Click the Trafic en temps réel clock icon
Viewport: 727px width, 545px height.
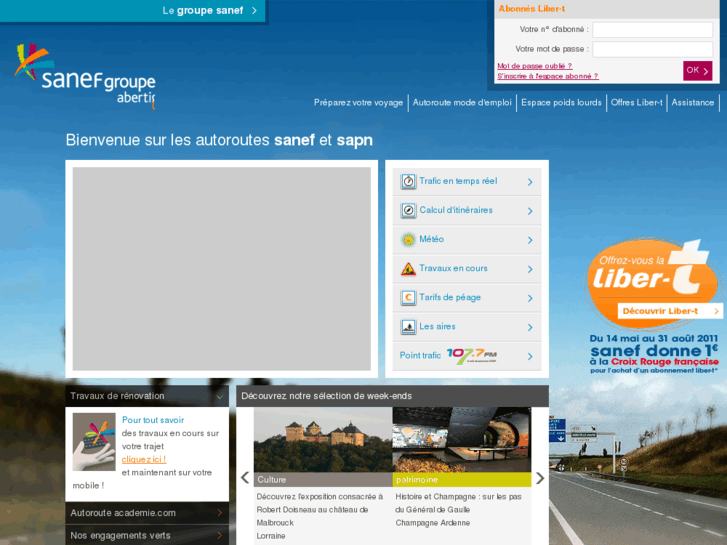tap(408, 181)
